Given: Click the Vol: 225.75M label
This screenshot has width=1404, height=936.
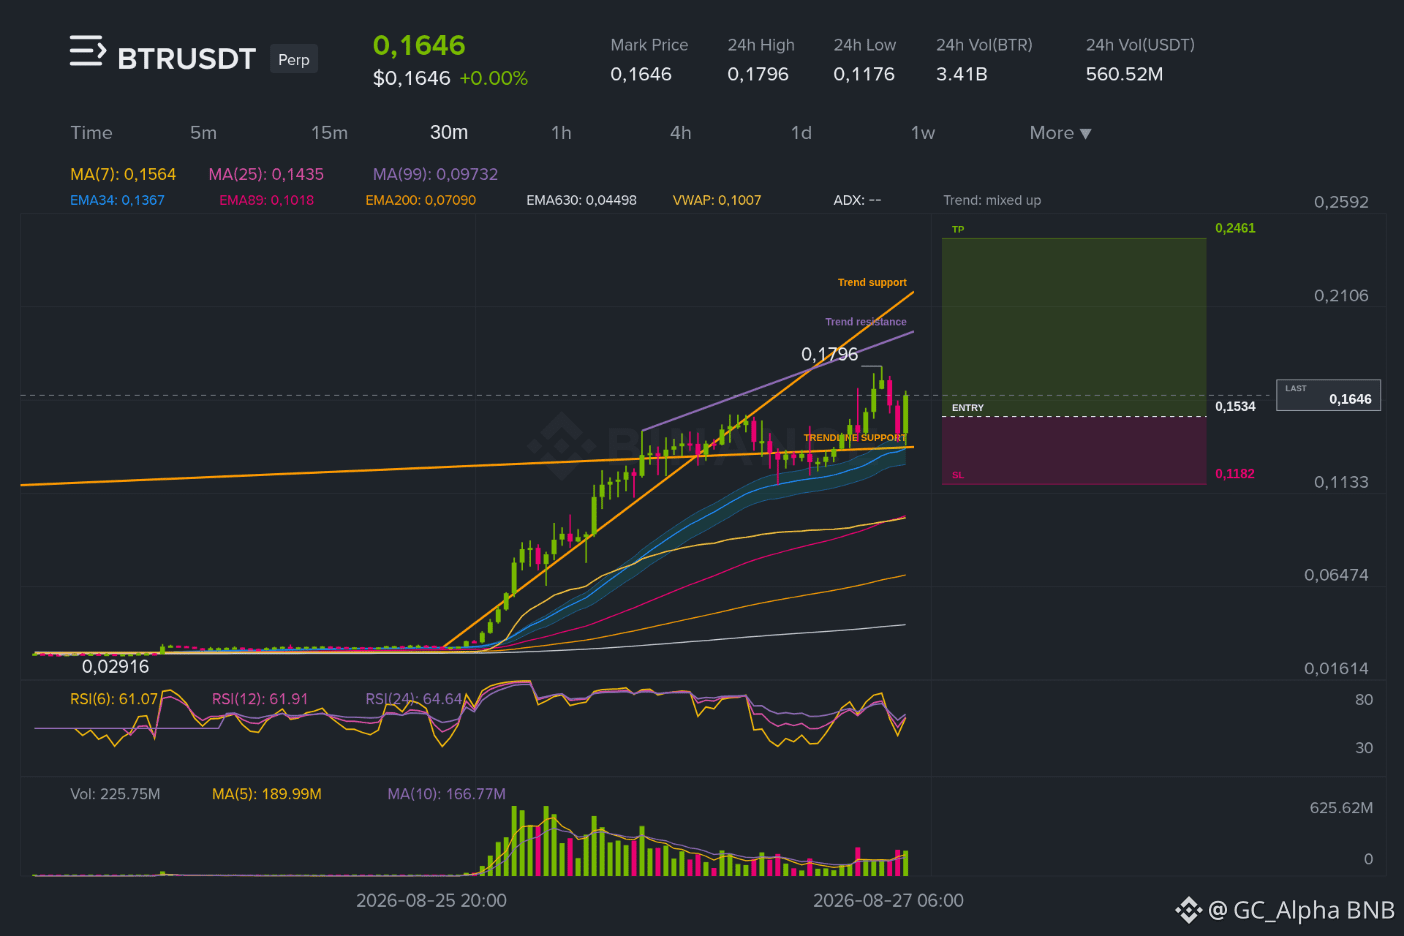Looking at the screenshot, I should tap(115, 794).
